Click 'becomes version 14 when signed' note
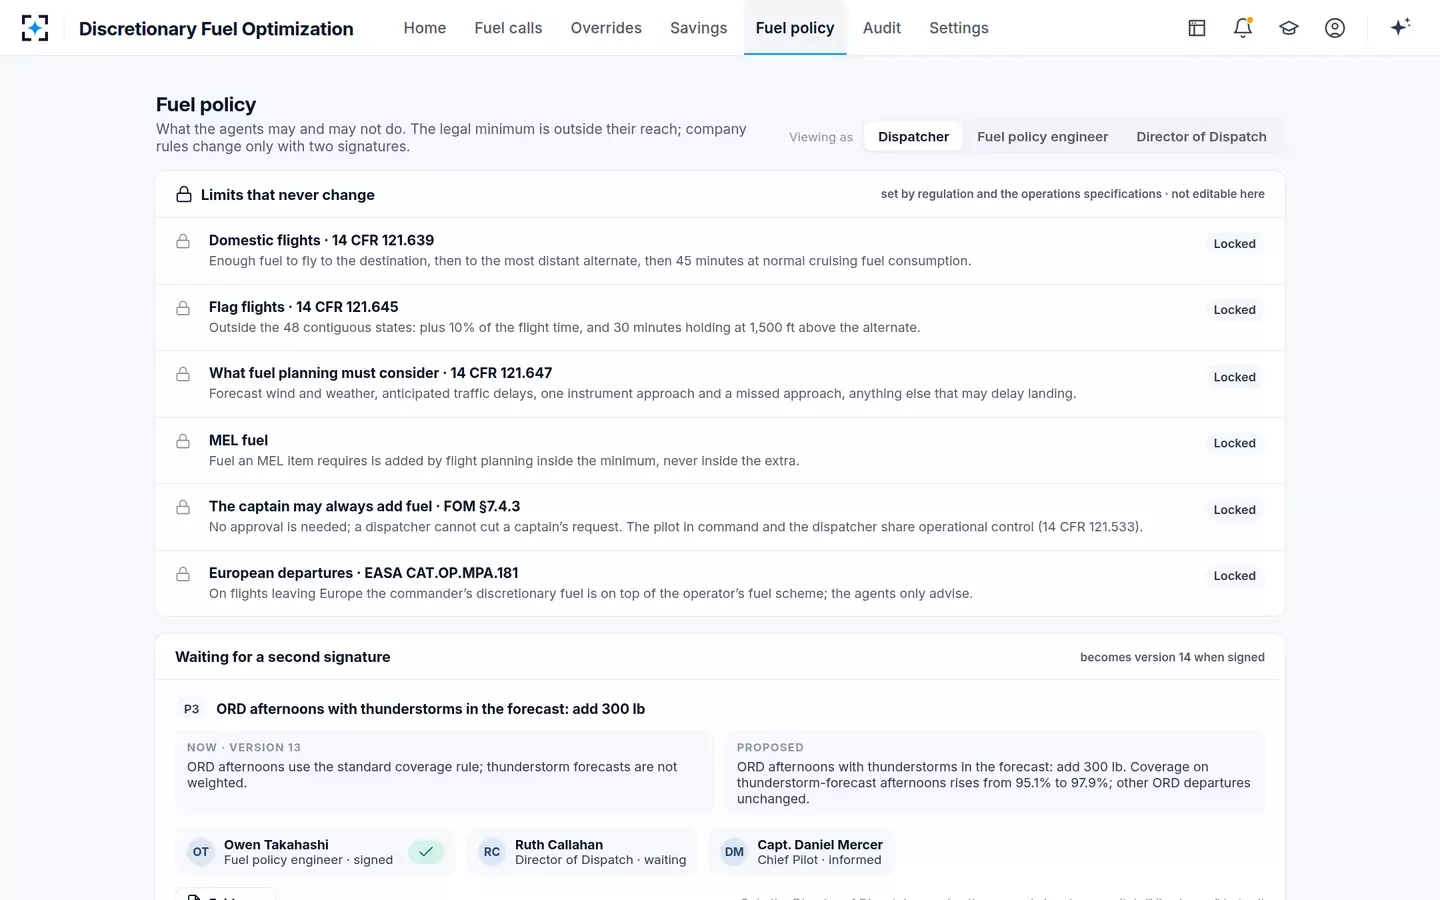 (1172, 657)
